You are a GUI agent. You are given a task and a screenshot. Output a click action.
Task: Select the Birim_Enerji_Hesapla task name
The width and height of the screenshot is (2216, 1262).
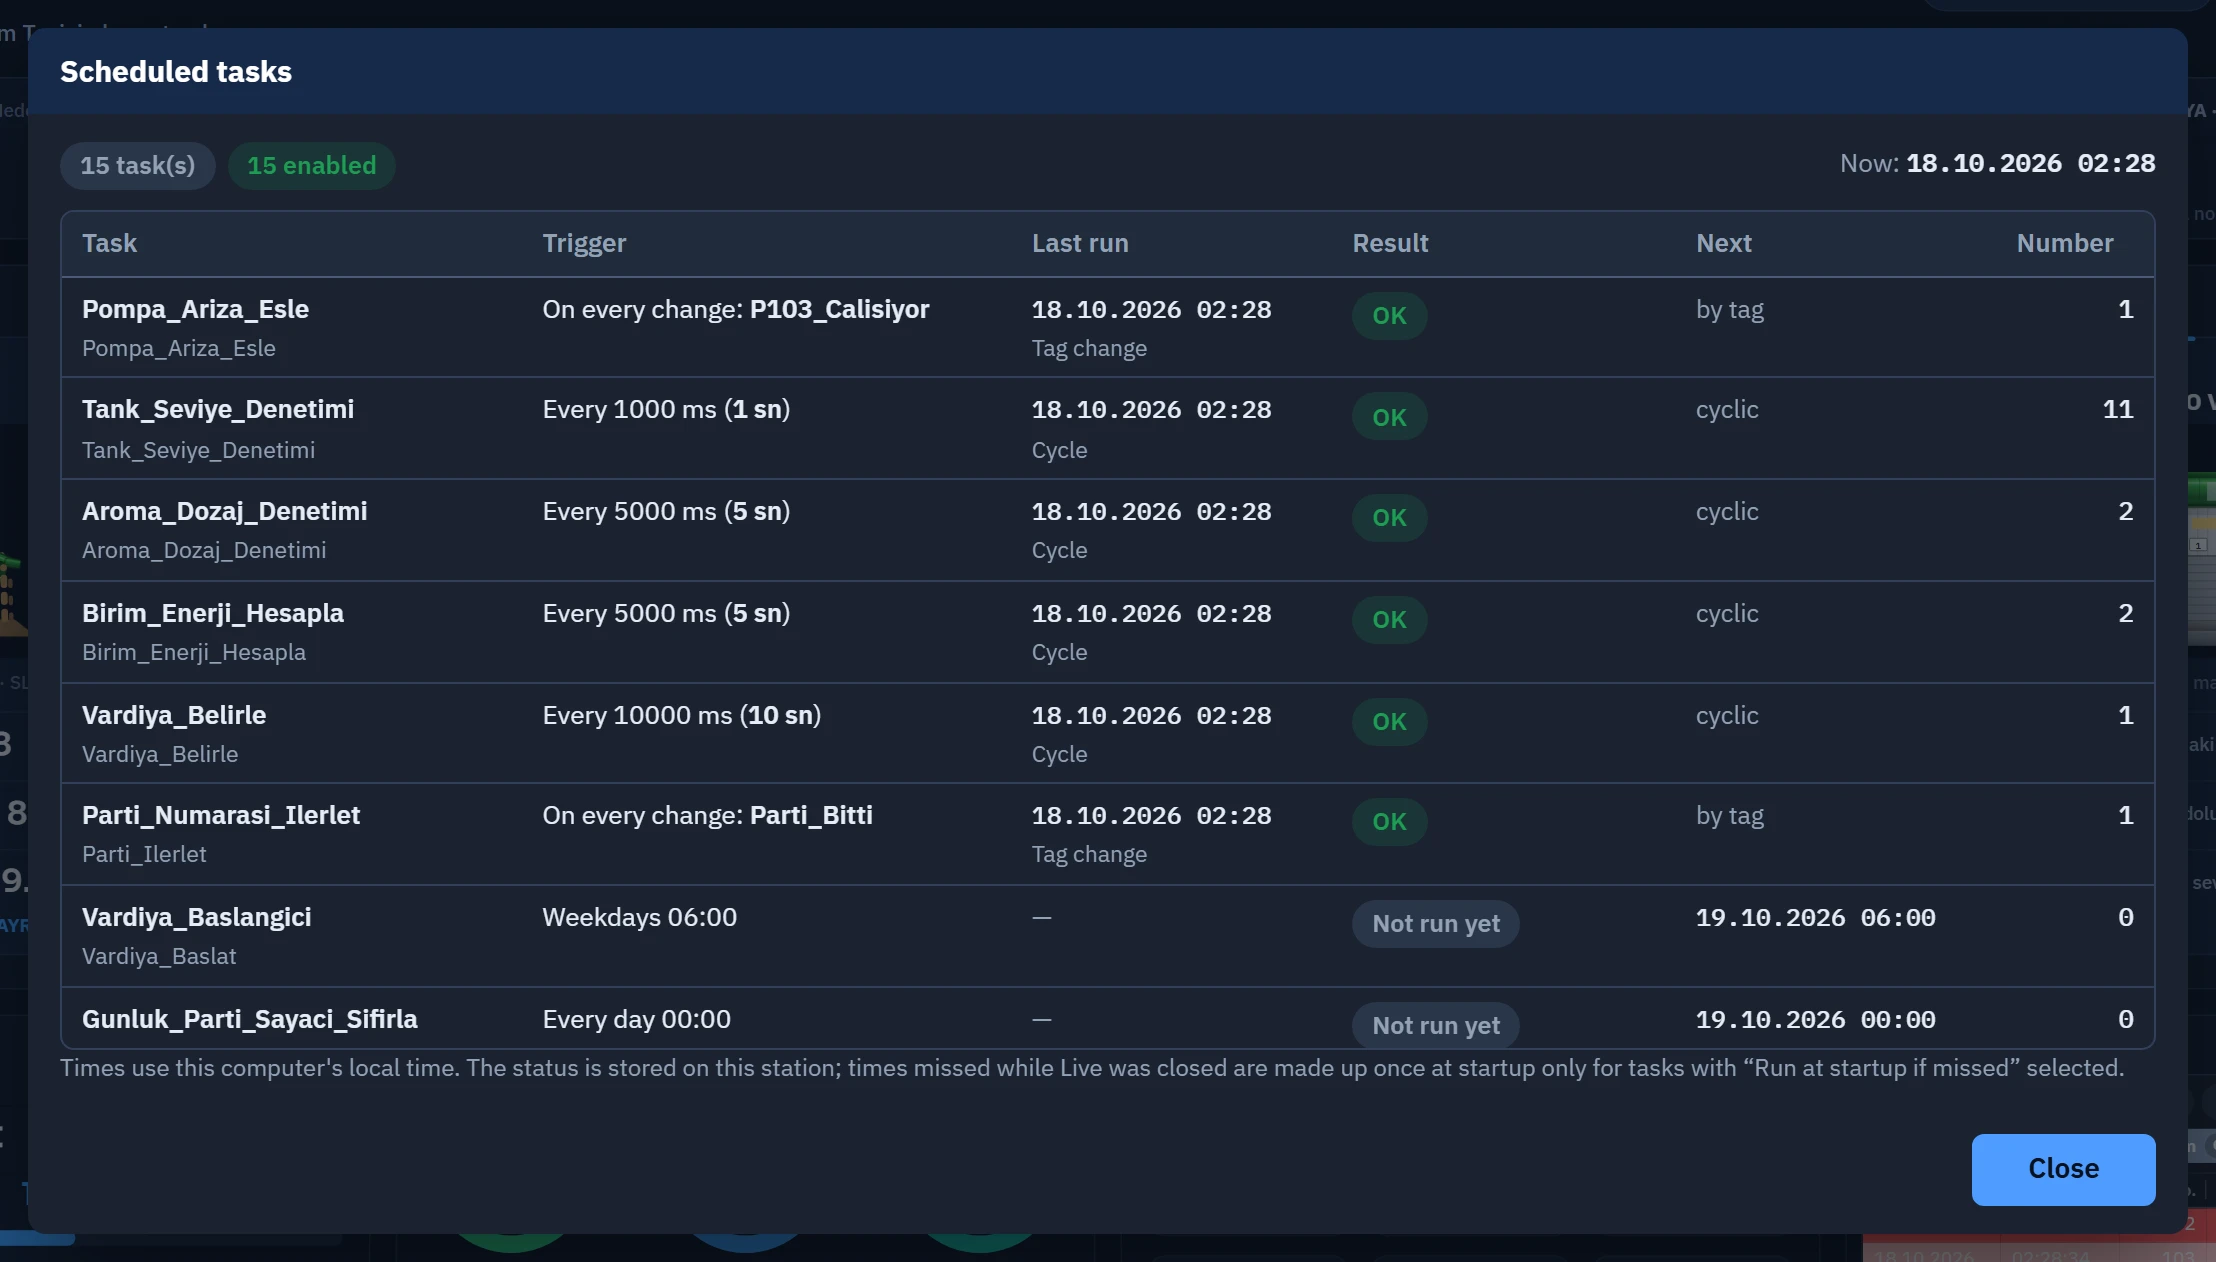(213, 613)
